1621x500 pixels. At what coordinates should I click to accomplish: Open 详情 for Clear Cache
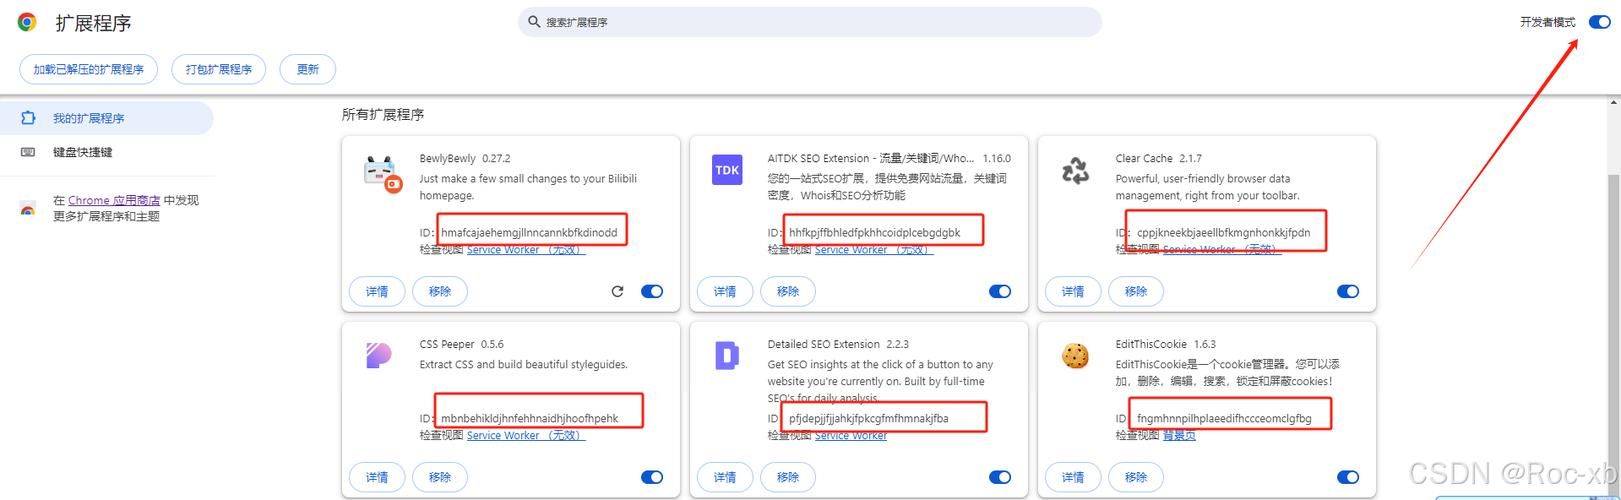(1073, 291)
